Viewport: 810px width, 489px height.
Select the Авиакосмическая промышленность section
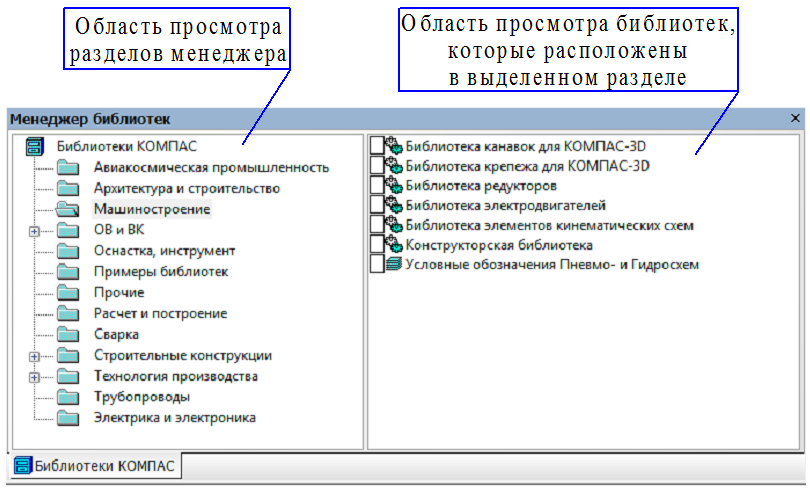(x=211, y=168)
